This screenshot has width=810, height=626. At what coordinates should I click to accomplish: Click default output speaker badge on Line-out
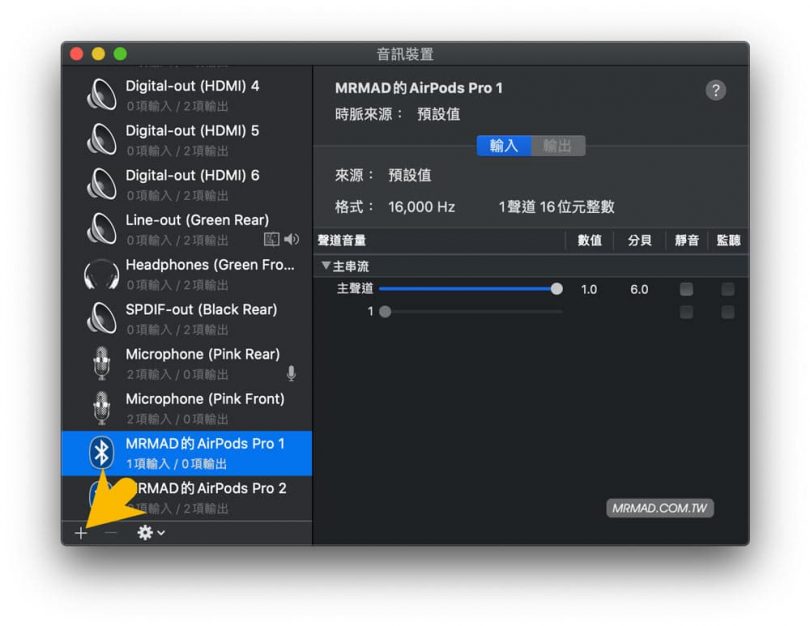[291, 239]
